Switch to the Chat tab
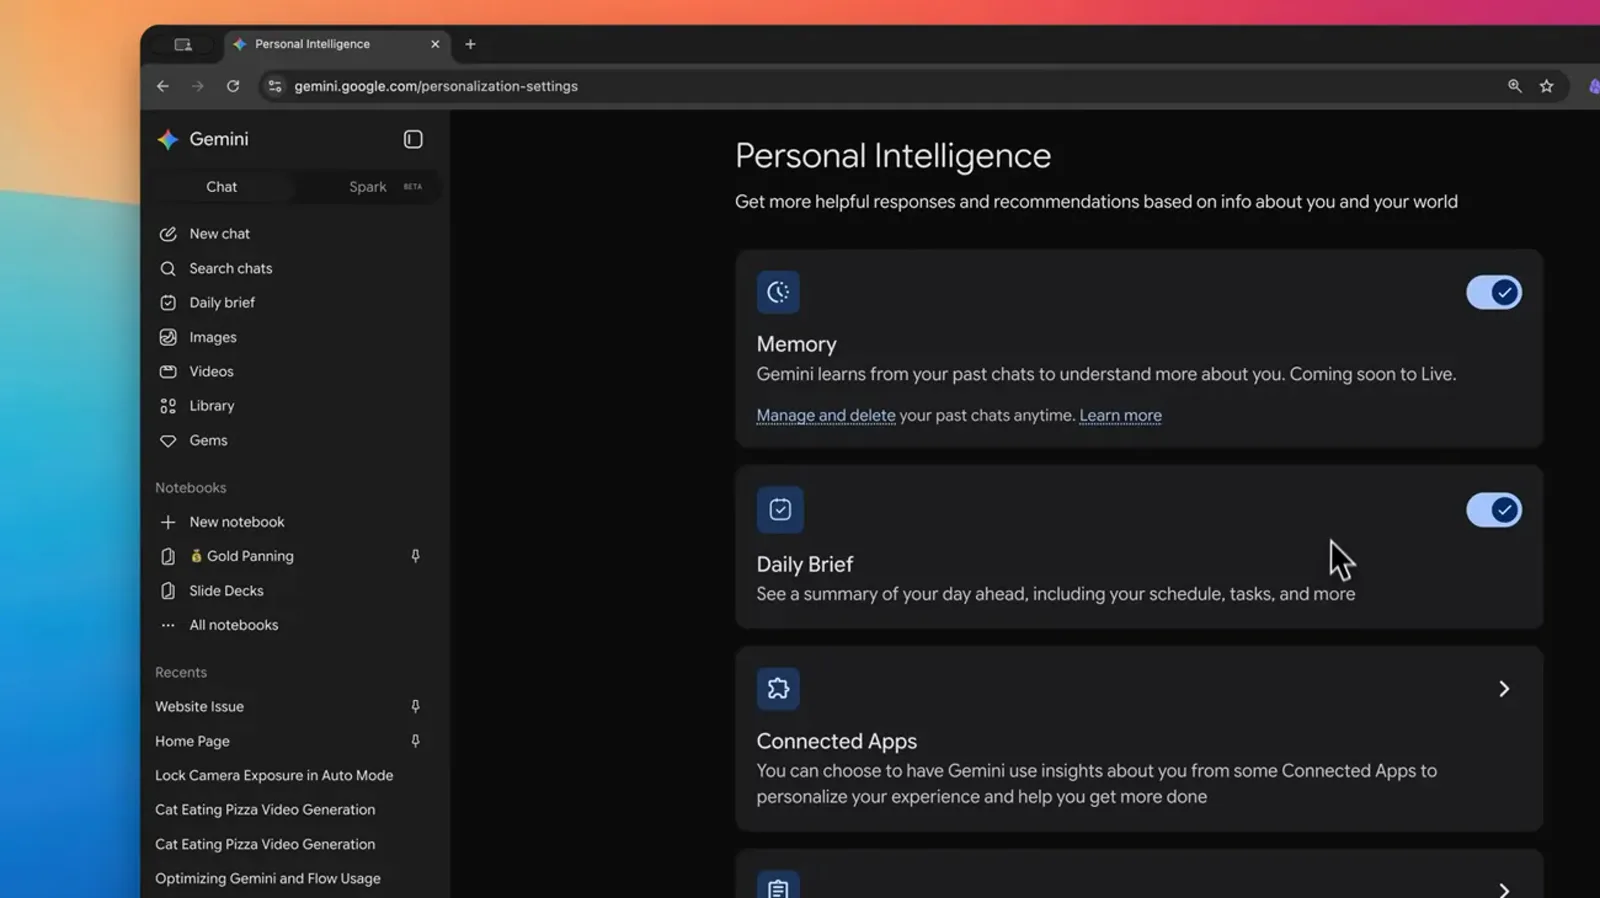This screenshot has height=898, width=1600. [222, 187]
